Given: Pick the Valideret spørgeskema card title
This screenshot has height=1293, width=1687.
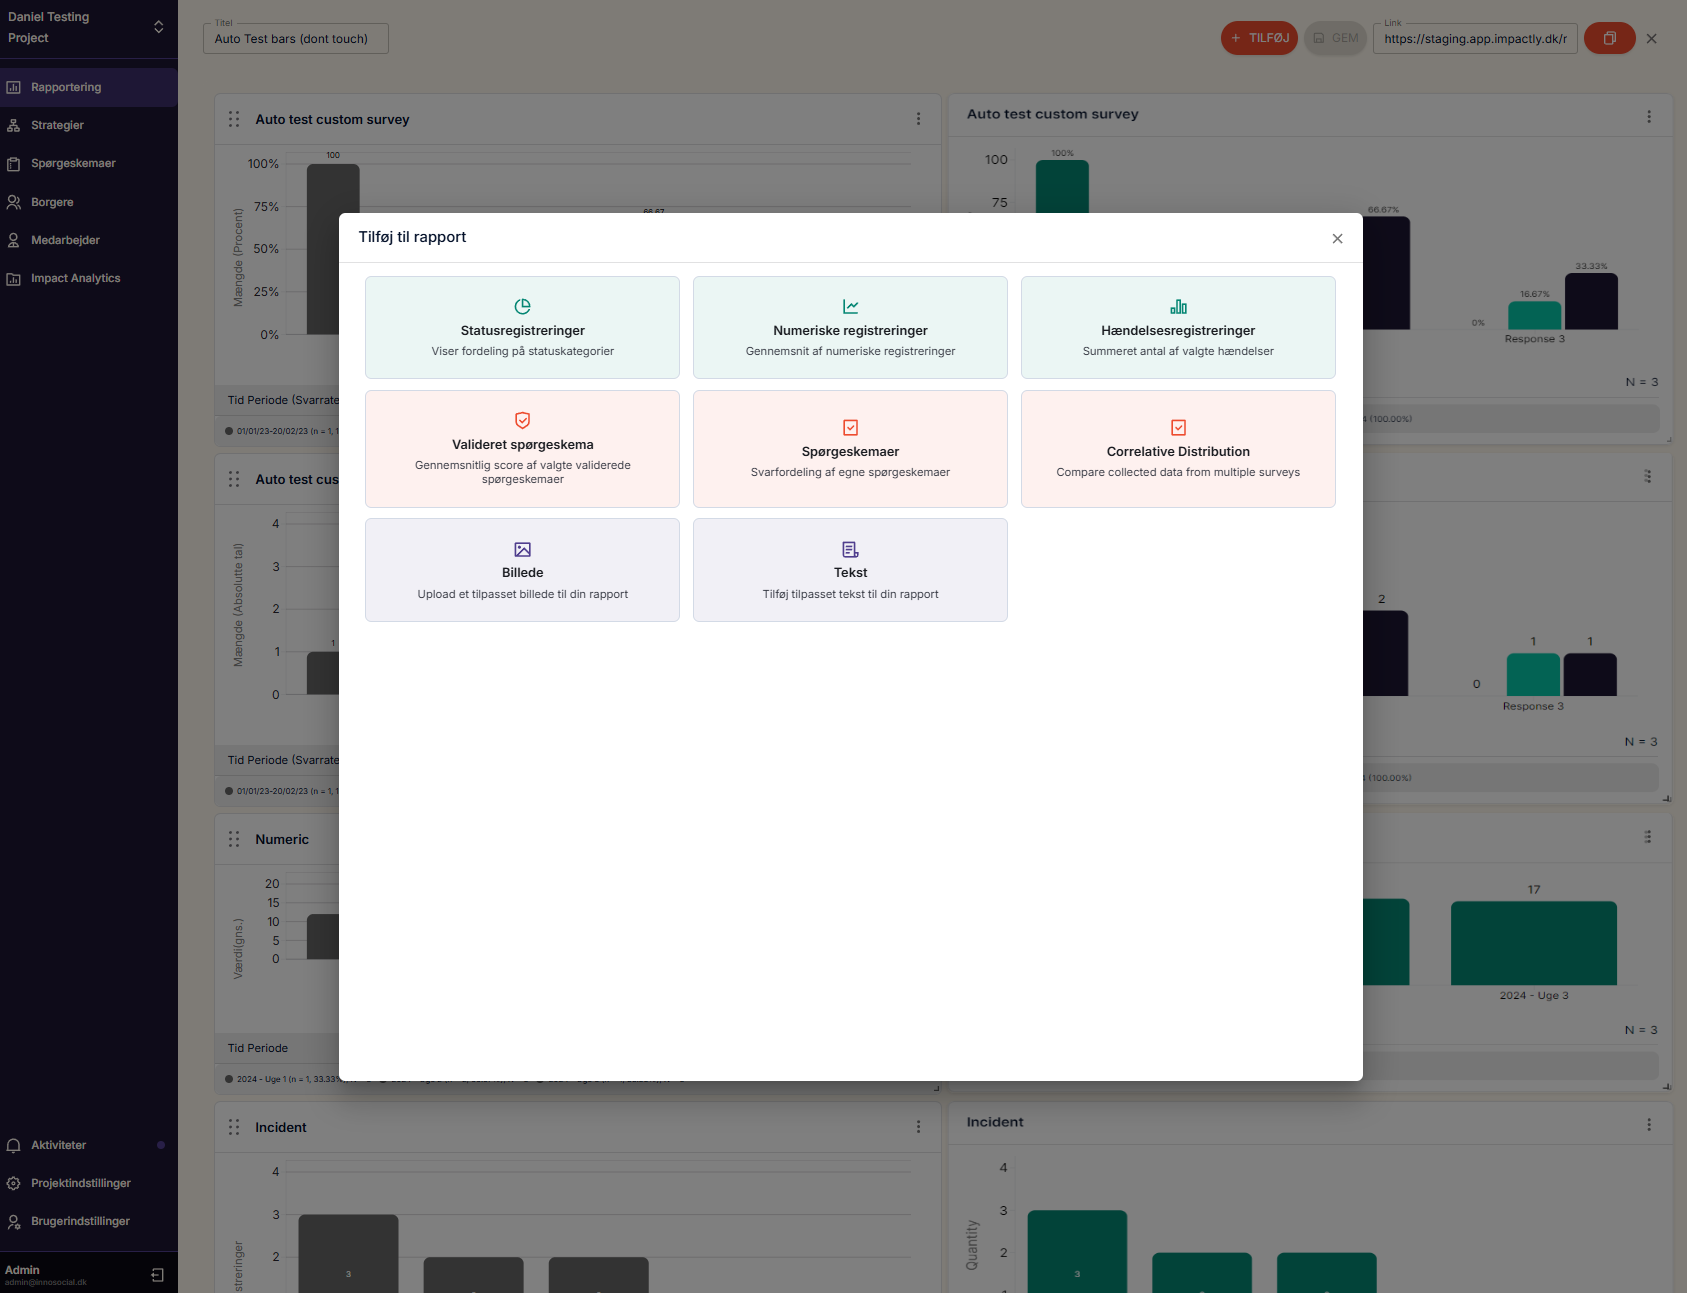Looking at the screenshot, I should (x=522, y=445).
